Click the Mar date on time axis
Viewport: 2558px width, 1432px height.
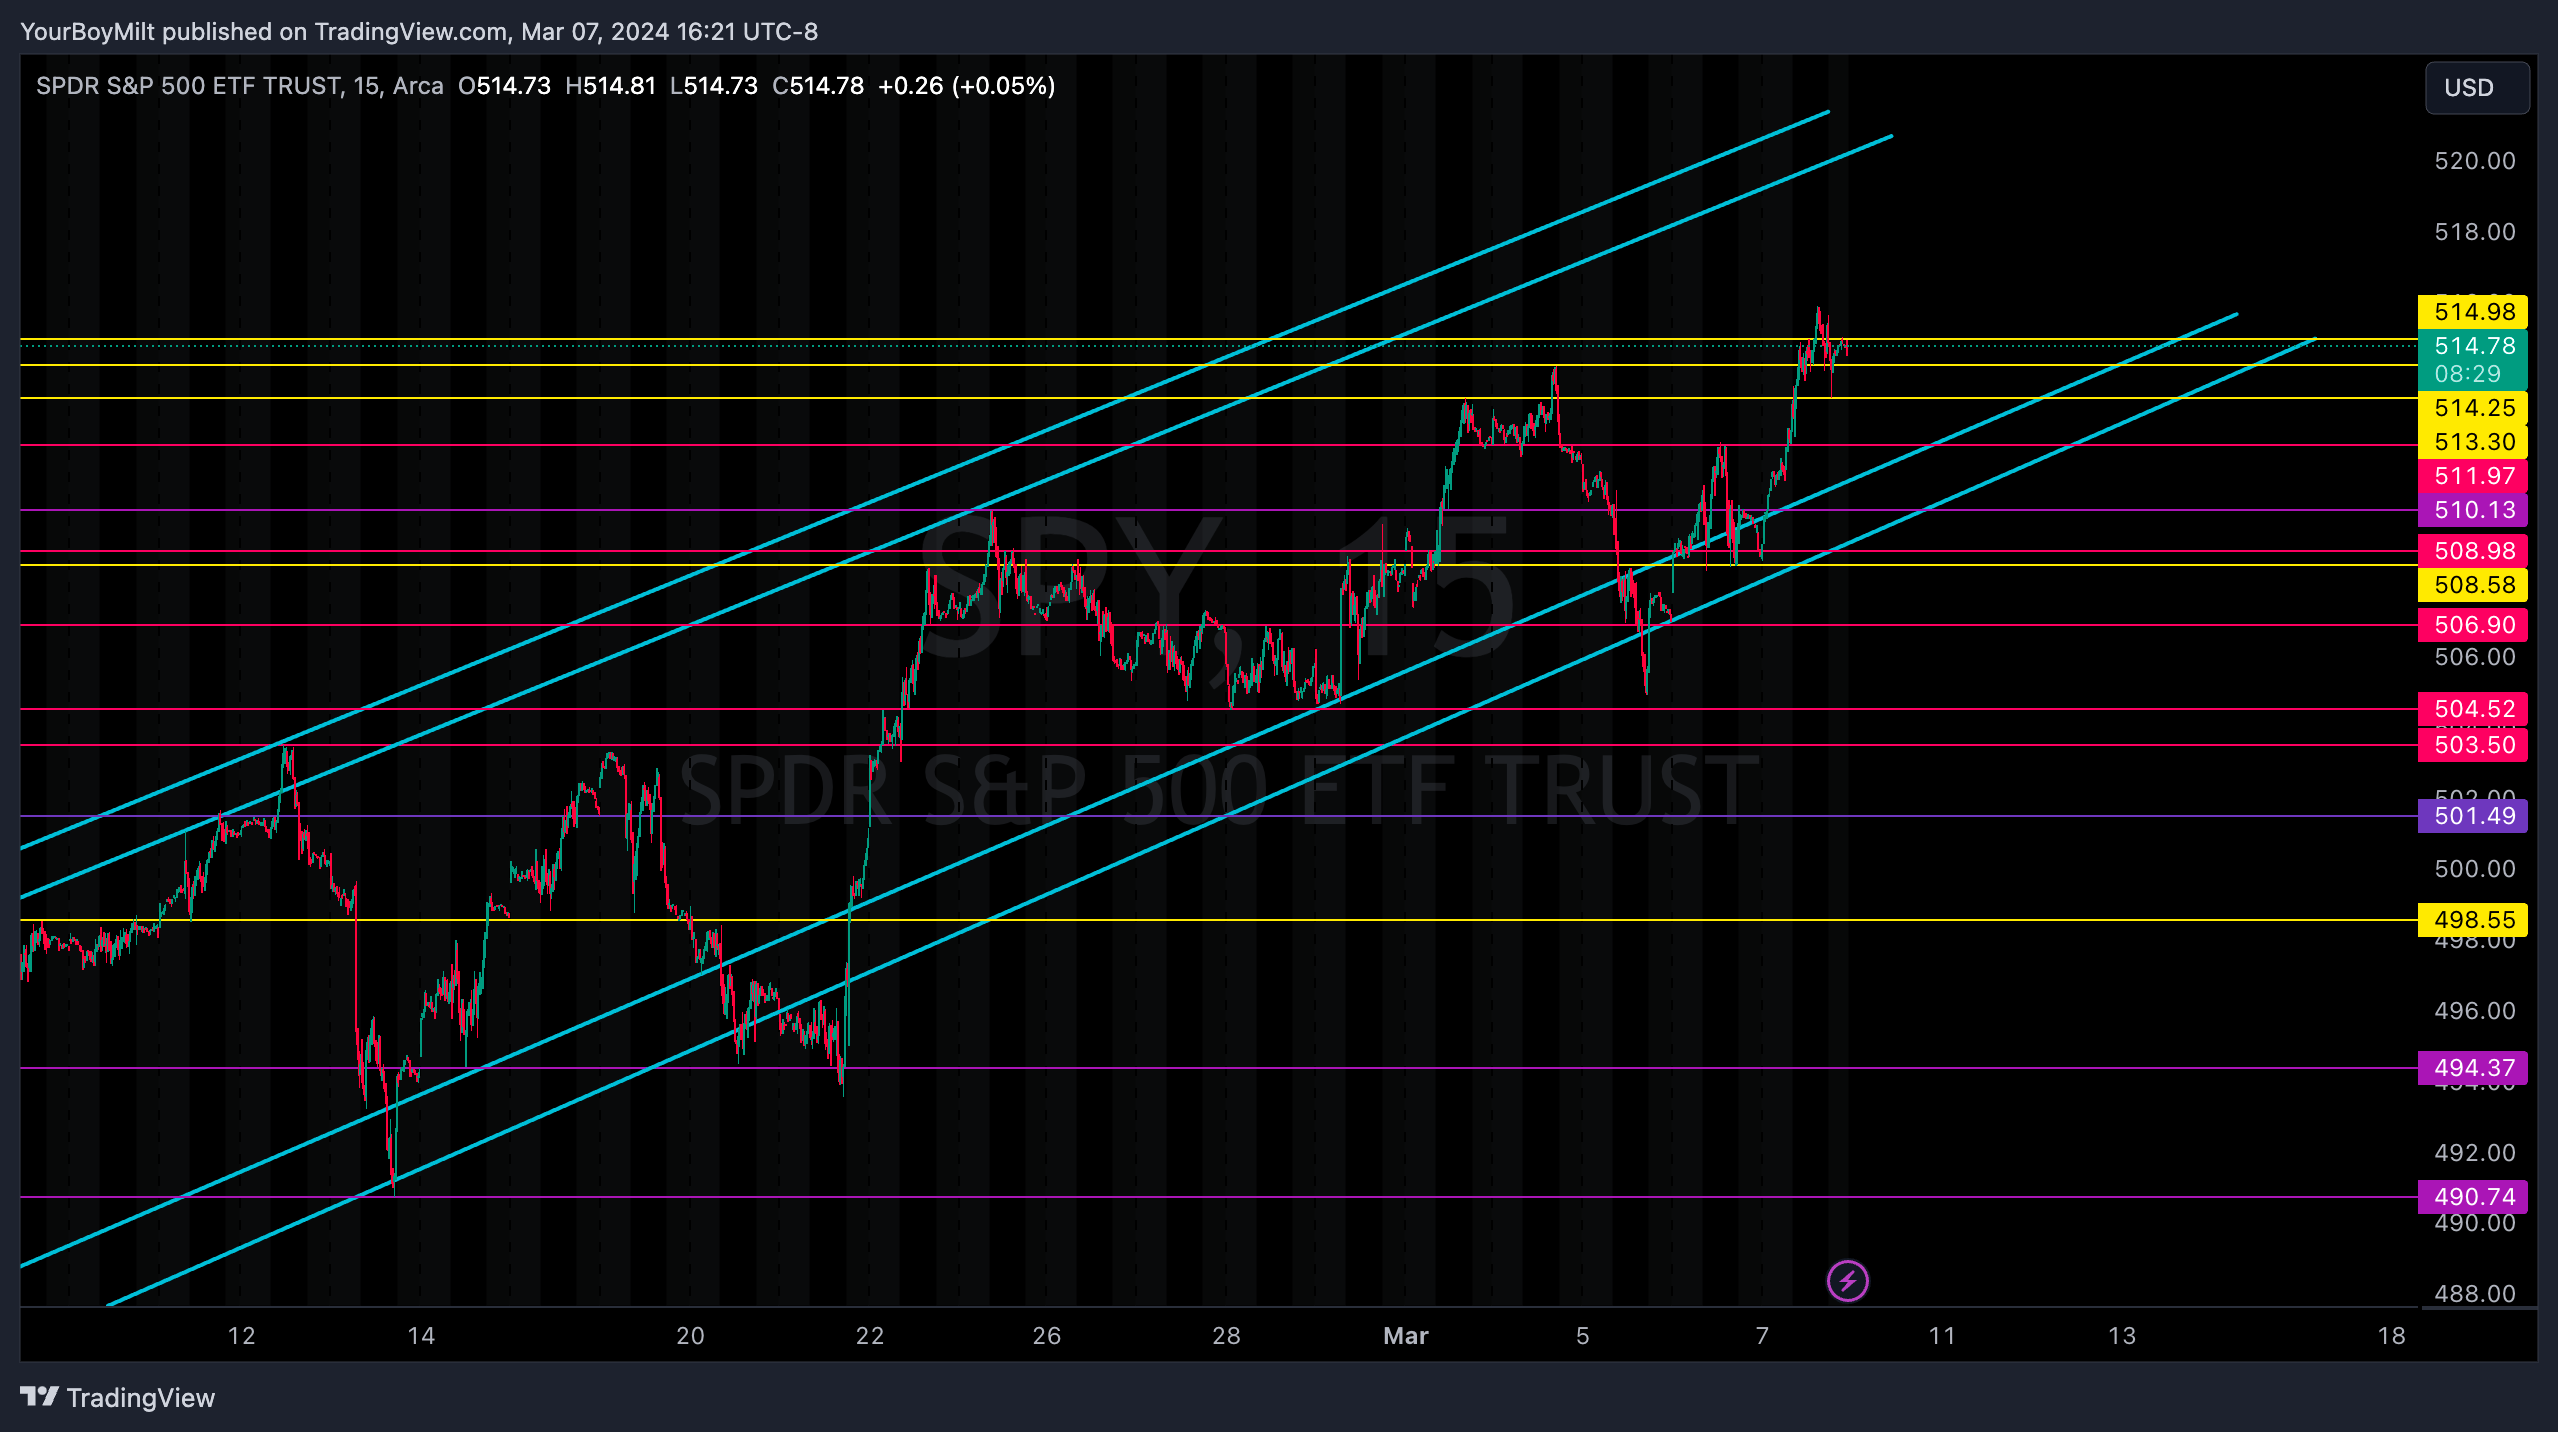[1405, 1336]
